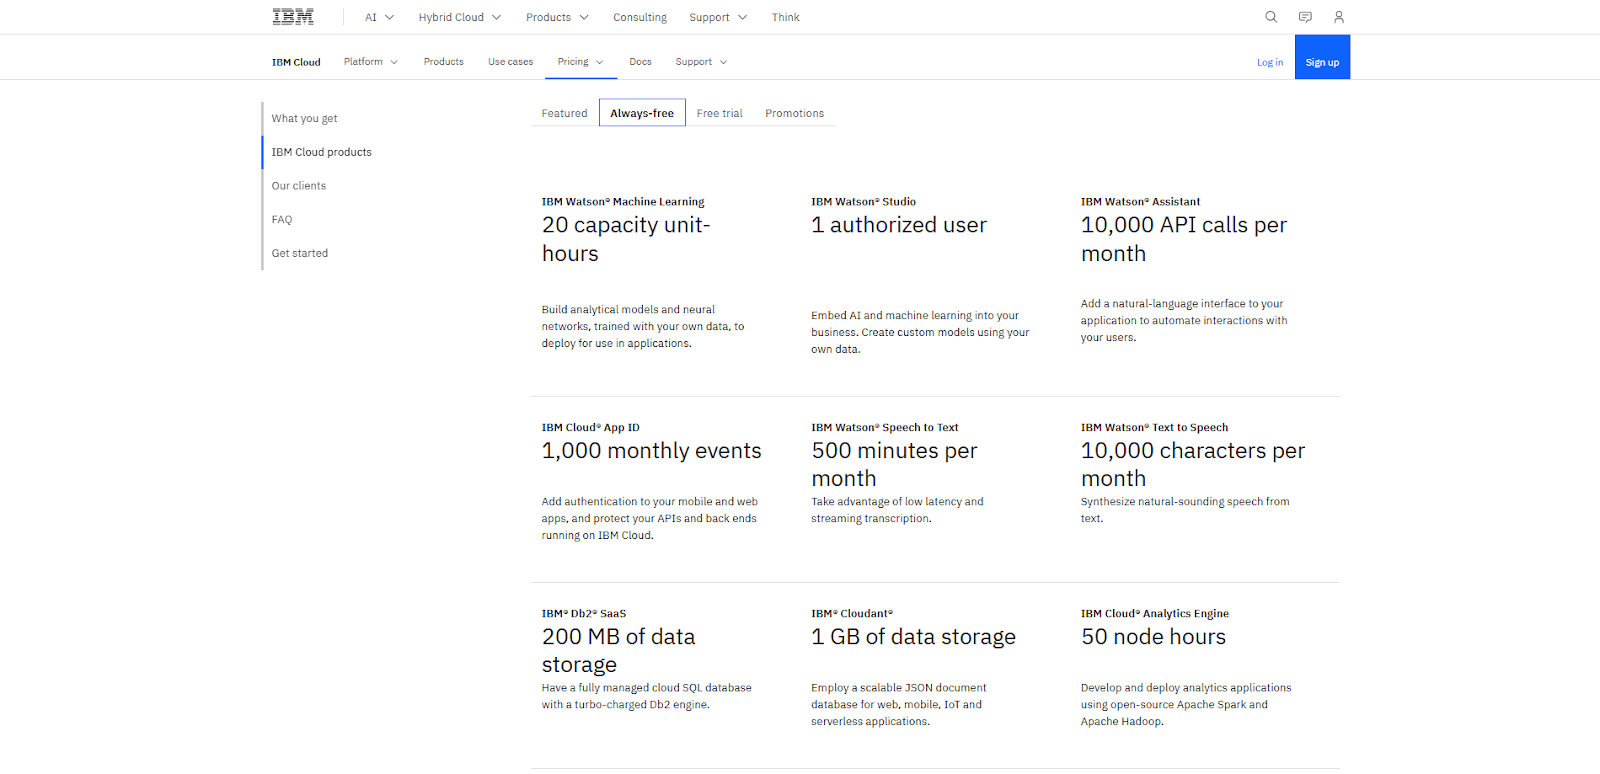Image resolution: width=1600 pixels, height=774 pixels.
Task: Jump to the Get started section
Action: [299, 254]
